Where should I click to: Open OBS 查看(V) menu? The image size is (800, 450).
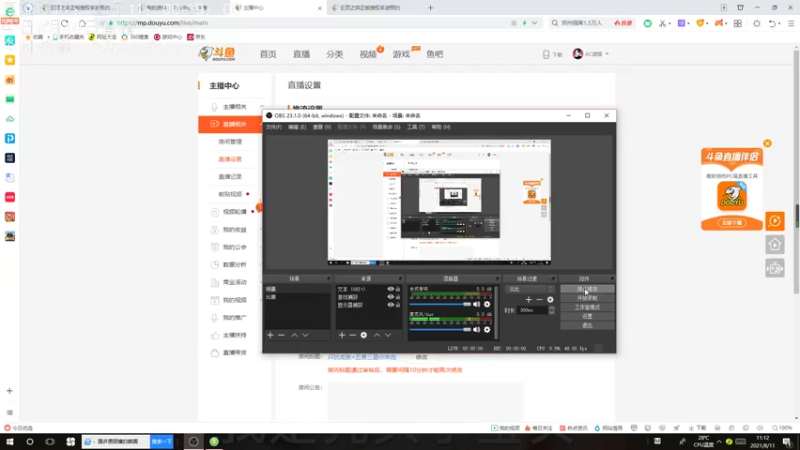[322, 127]
